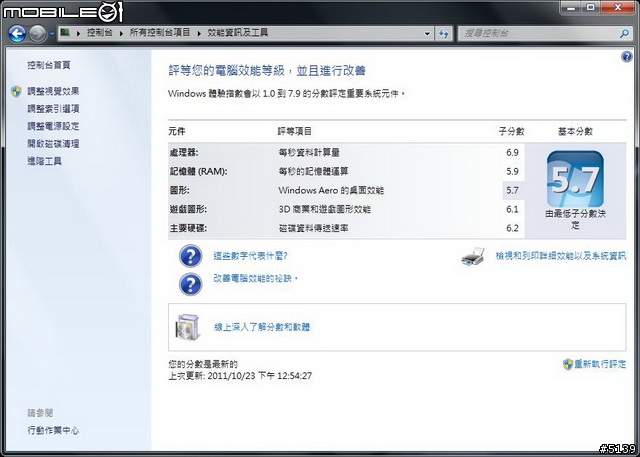Click the shield icon beside 調整視覺效果
The height and width of the screenshot is (457, 640).
click(16, 91)
